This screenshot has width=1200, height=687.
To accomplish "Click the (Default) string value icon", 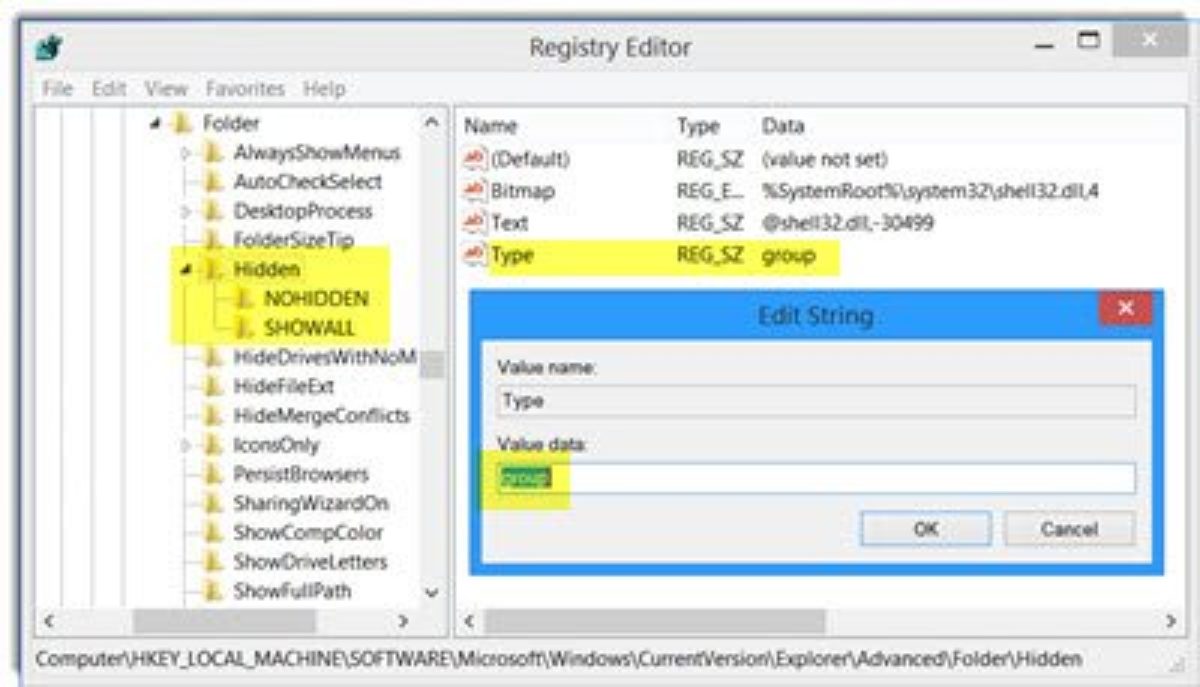I will pyautogui.click(x=475, y=159).
